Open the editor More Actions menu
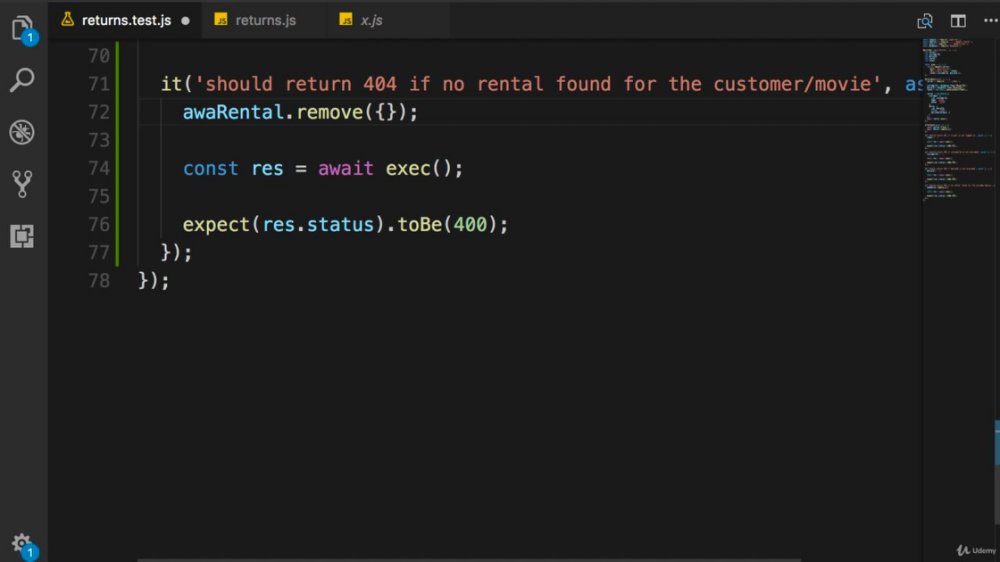 [x=990, y=21]
